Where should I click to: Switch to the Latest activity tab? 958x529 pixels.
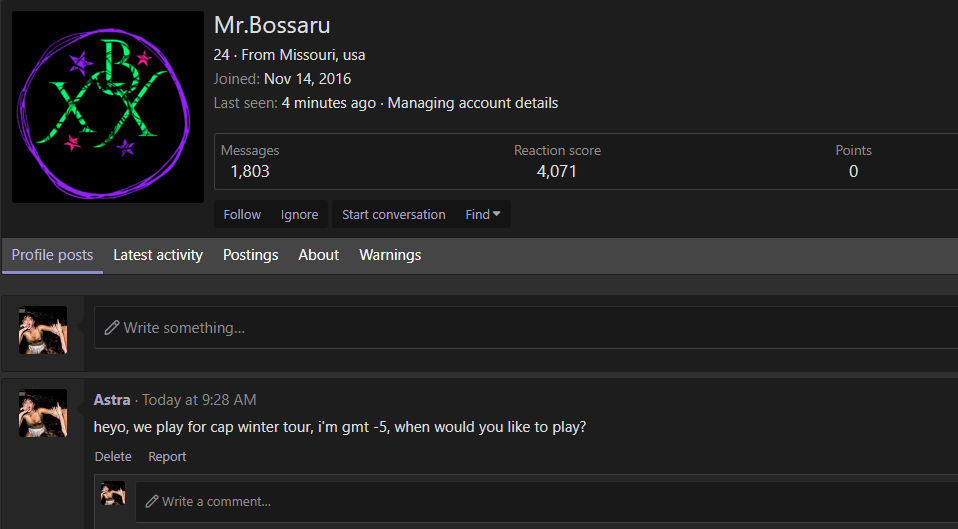click(x=158, y=255)
